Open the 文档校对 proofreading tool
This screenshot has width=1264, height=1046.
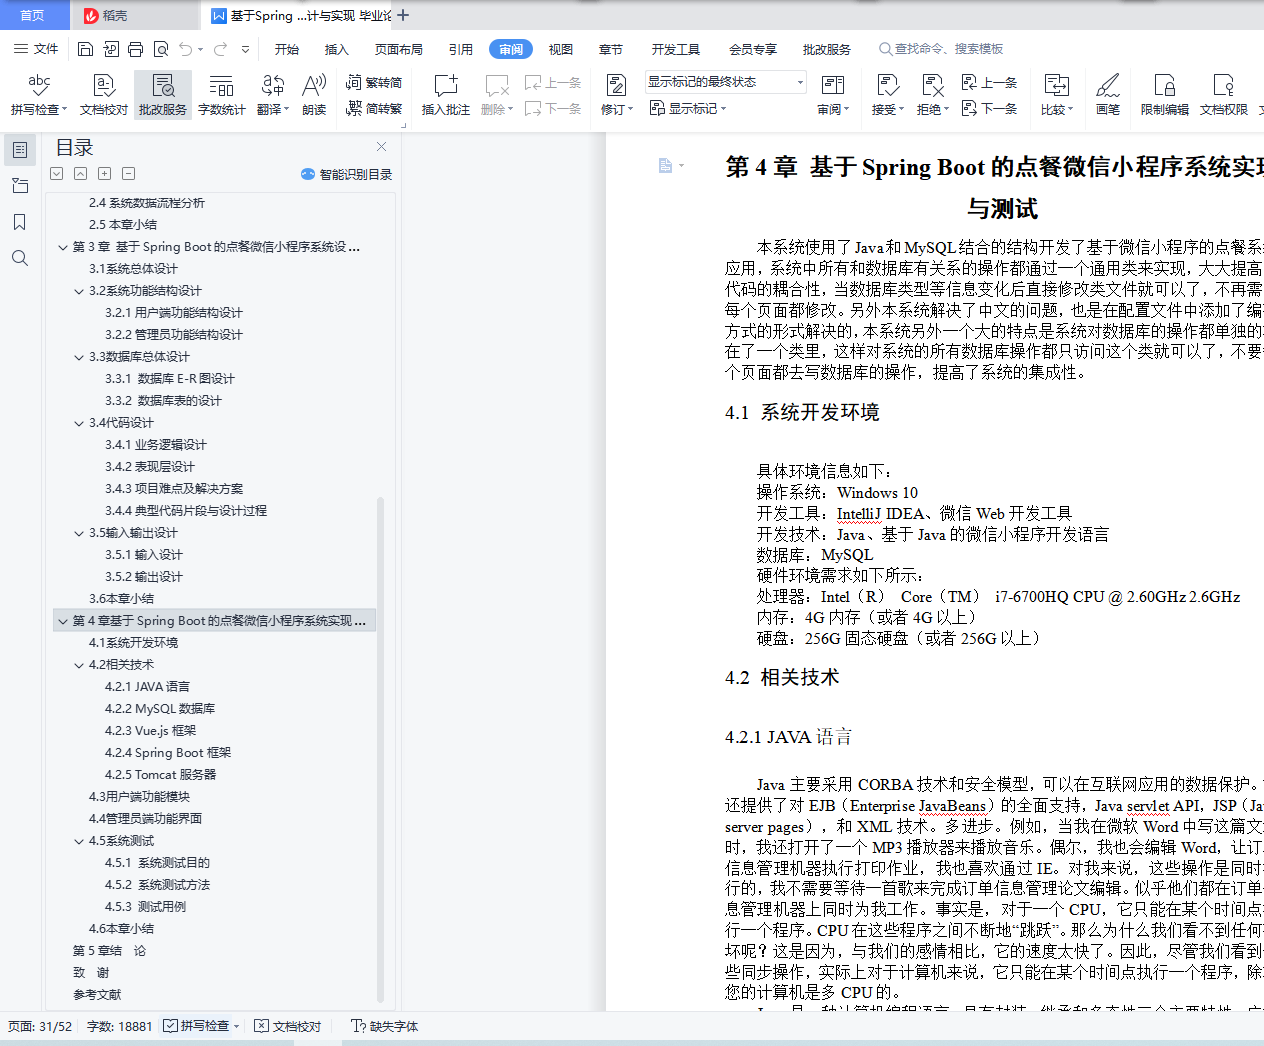(104, 95)
